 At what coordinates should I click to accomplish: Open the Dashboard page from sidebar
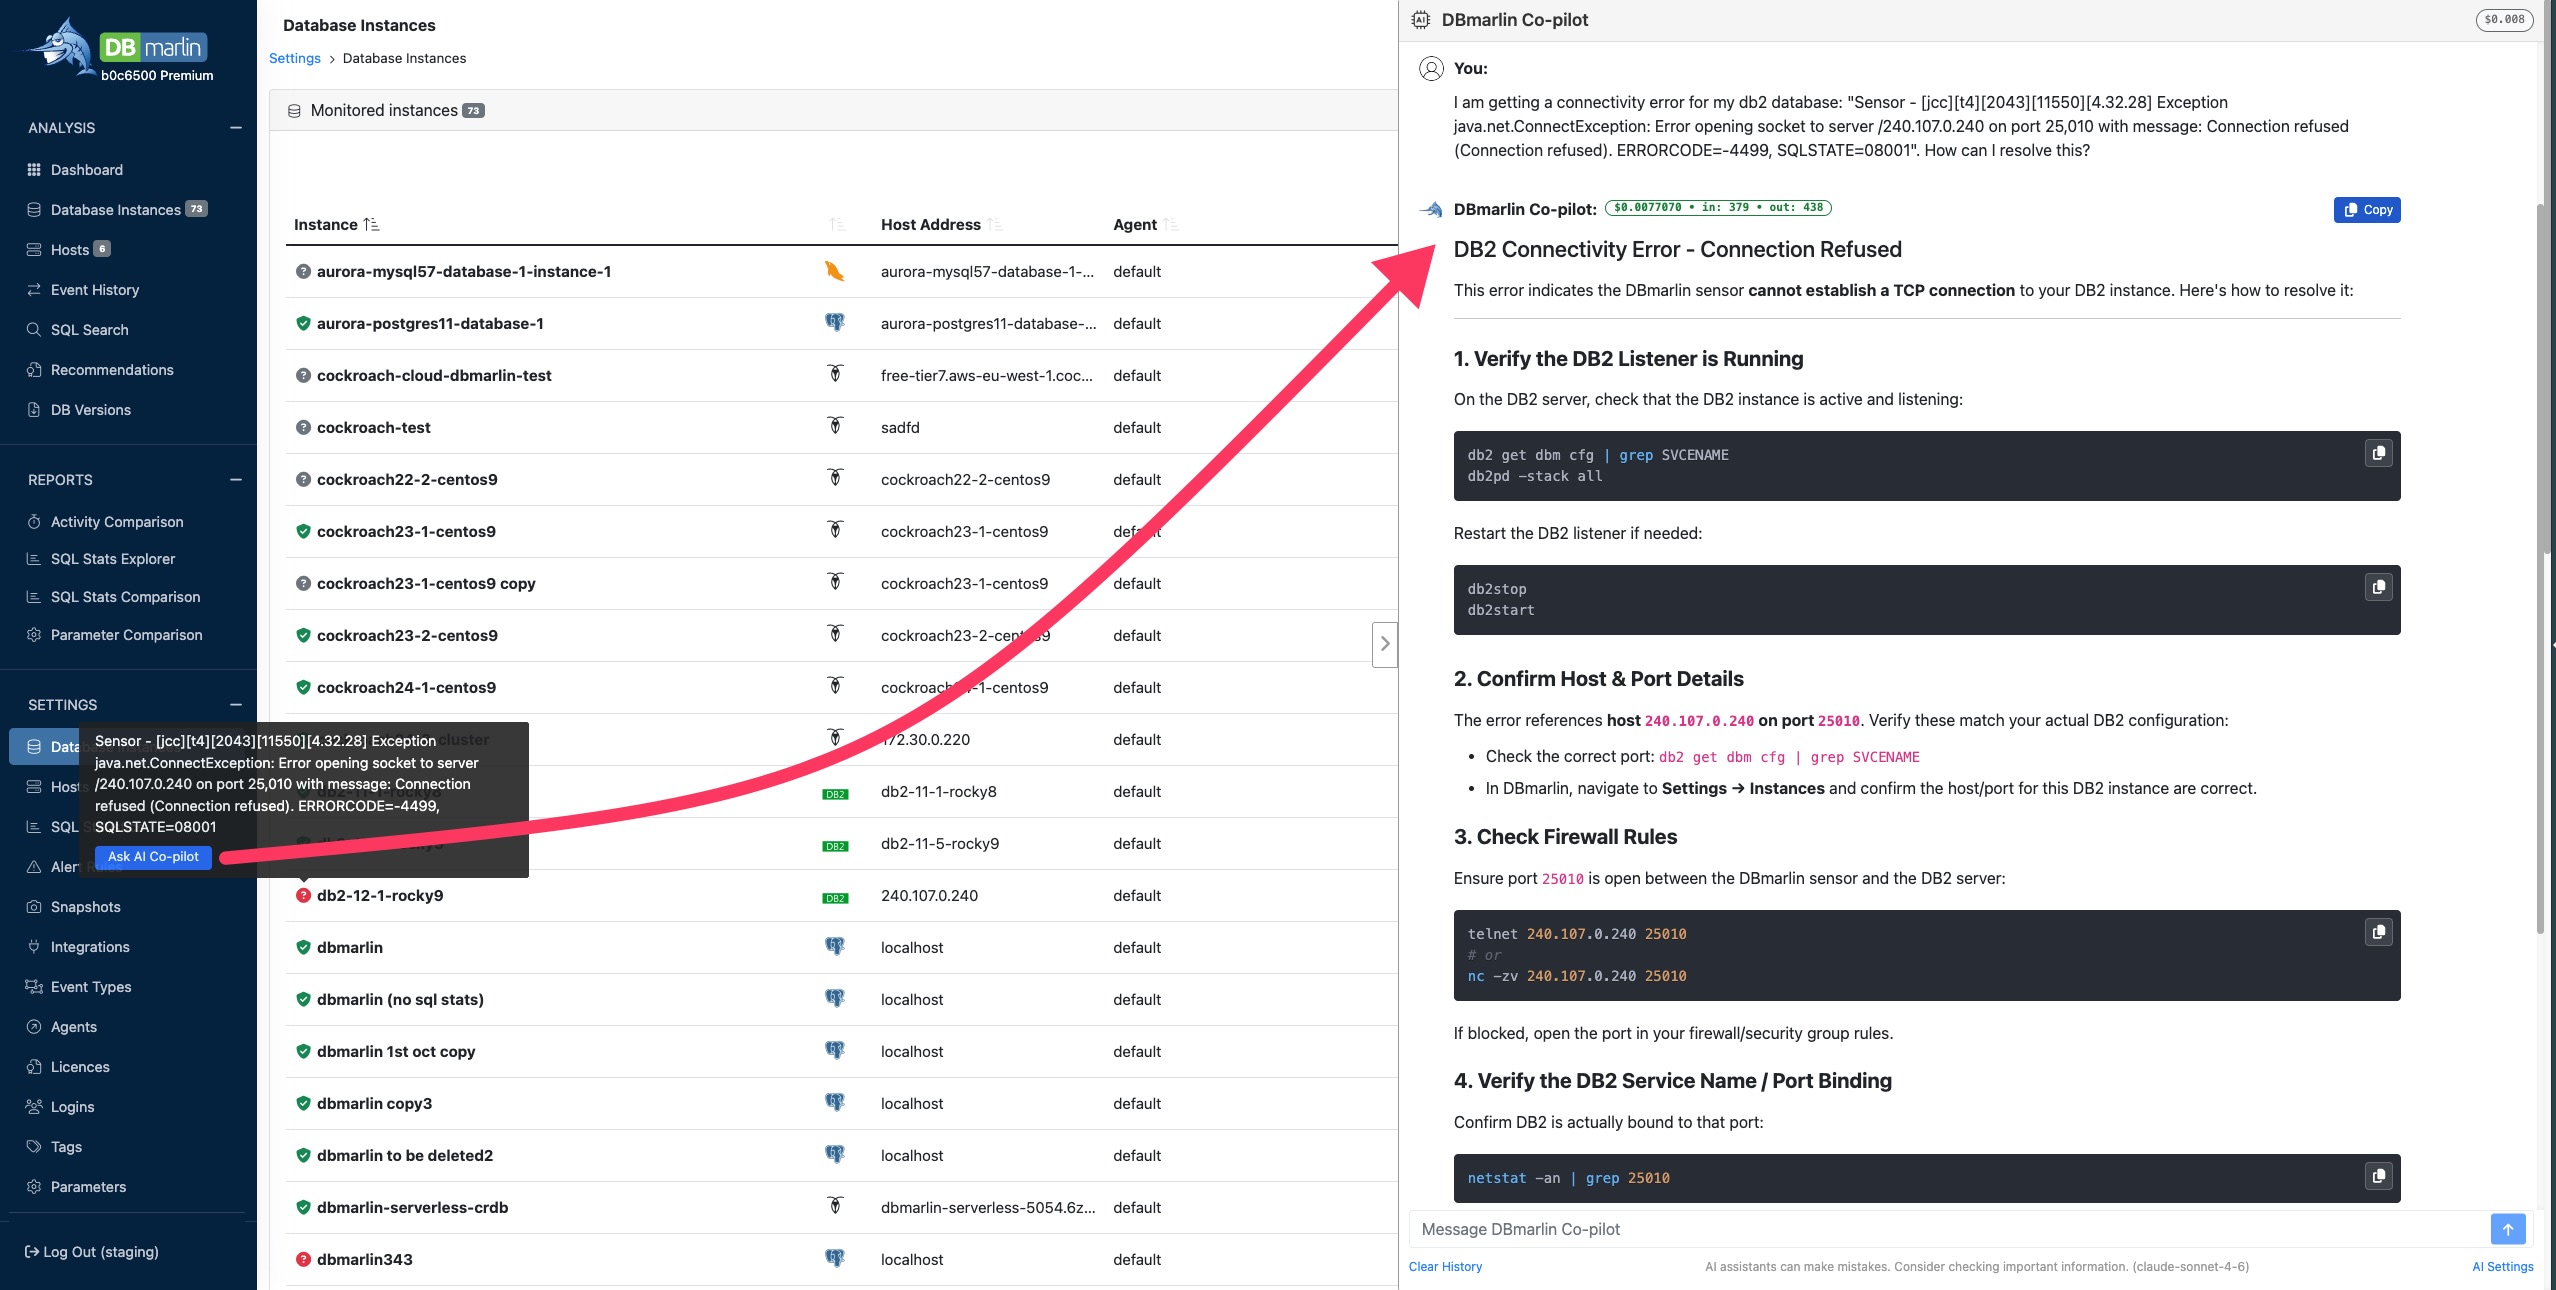(86, 170)
